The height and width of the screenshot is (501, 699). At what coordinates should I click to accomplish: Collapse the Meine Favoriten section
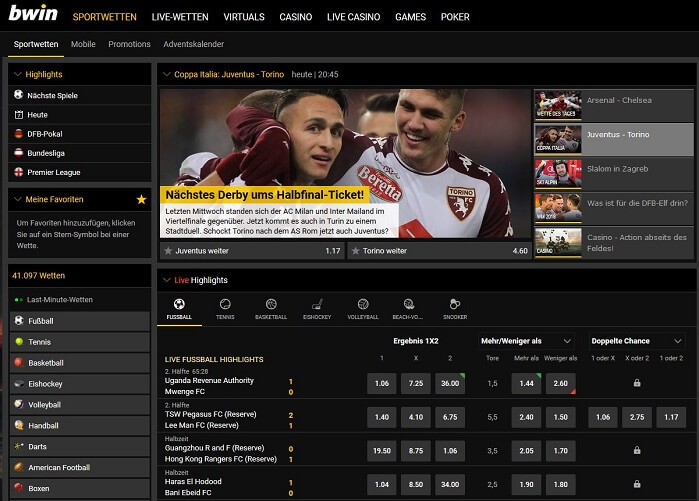coord(18,199)
